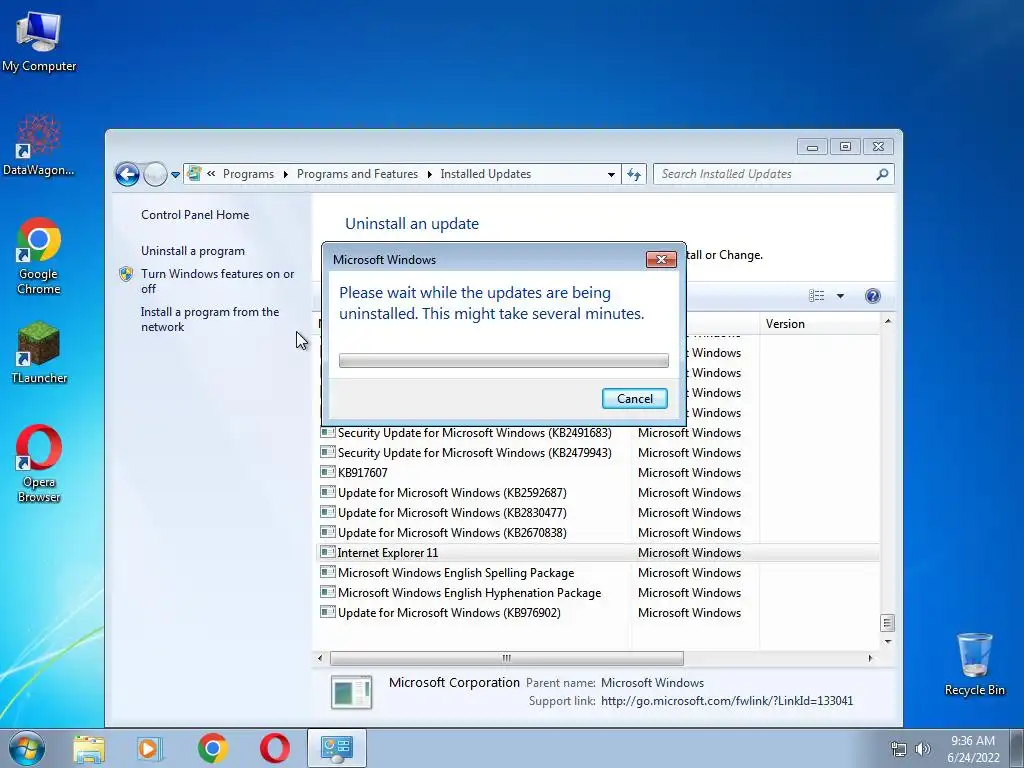Click the control panel icon in address bar
1024x768 pixels.
(194, 174)
